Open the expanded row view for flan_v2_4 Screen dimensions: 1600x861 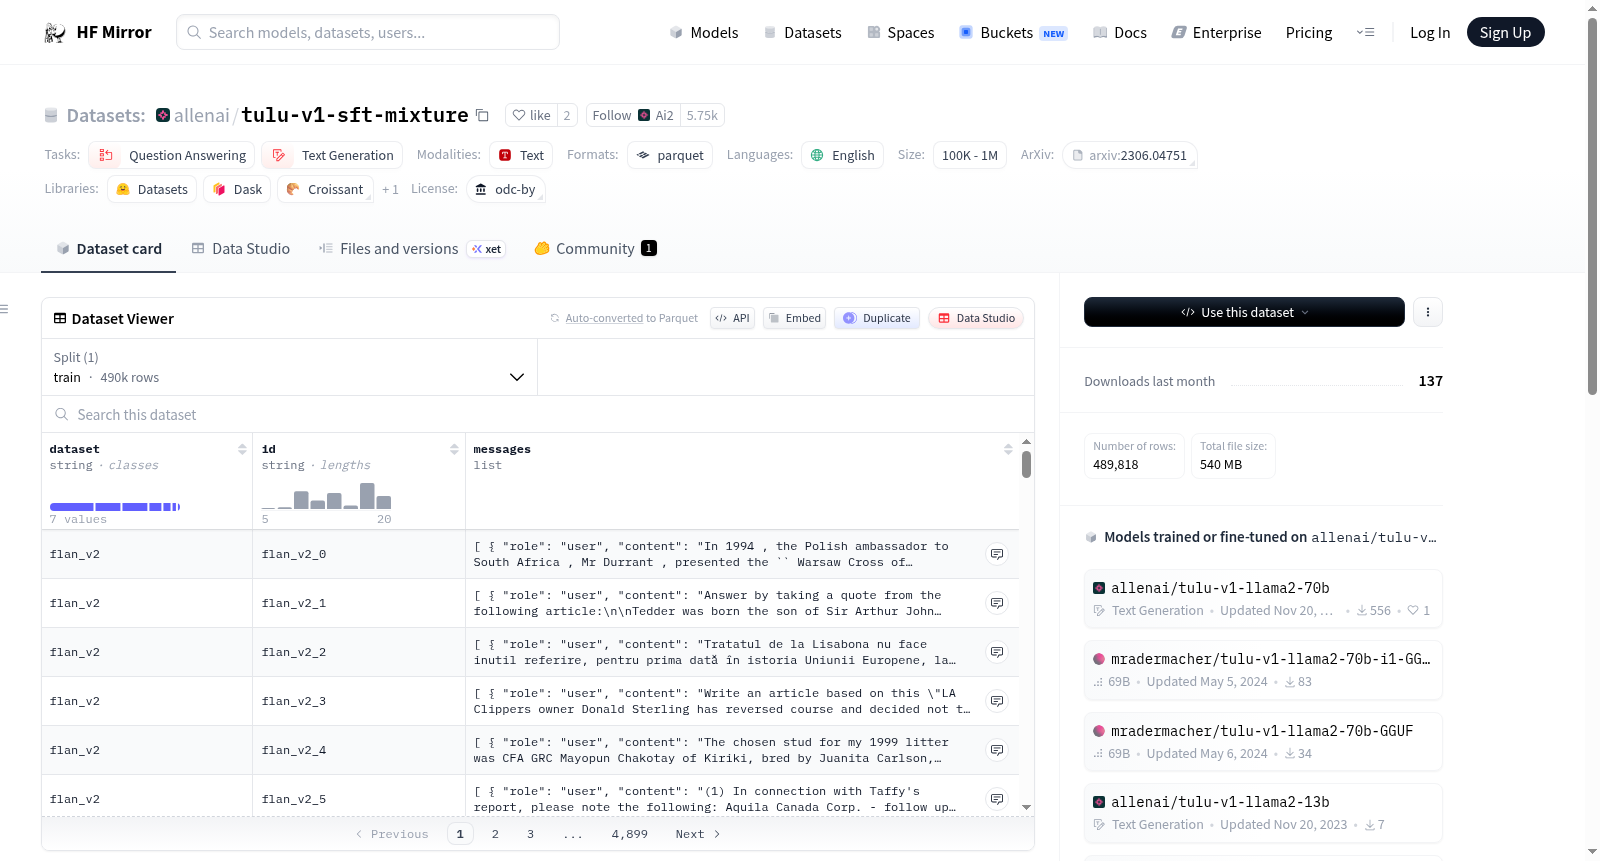click(x=997, y=750)
